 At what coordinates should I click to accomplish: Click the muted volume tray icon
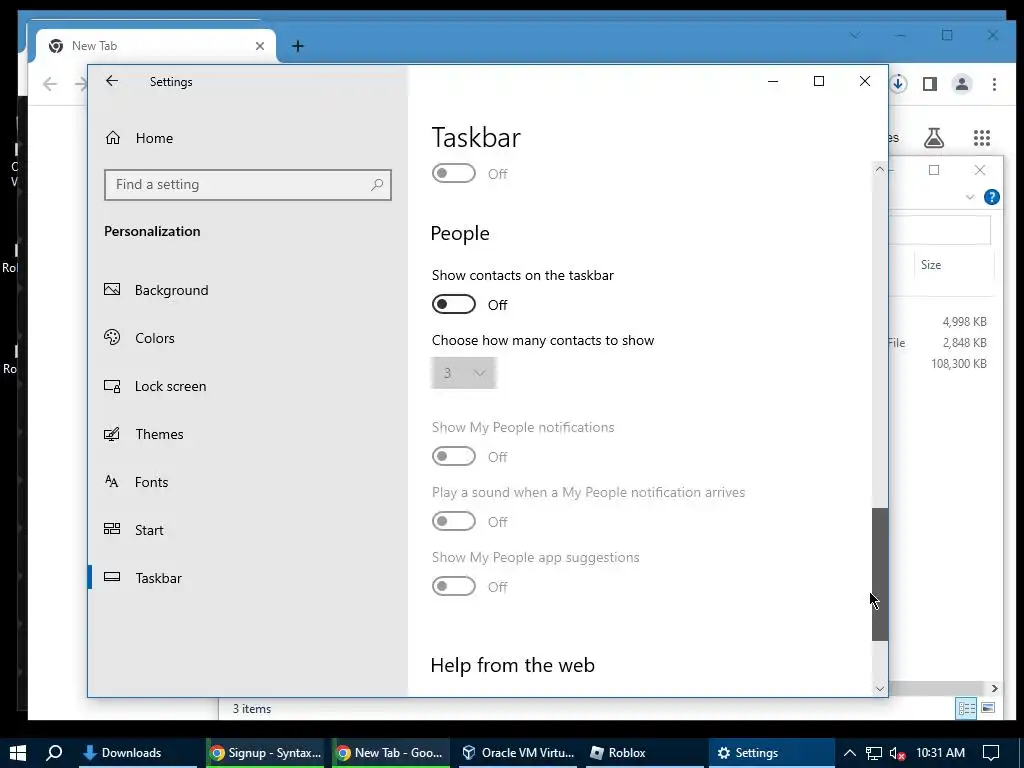pyautogui.click(x=897, y=753)
